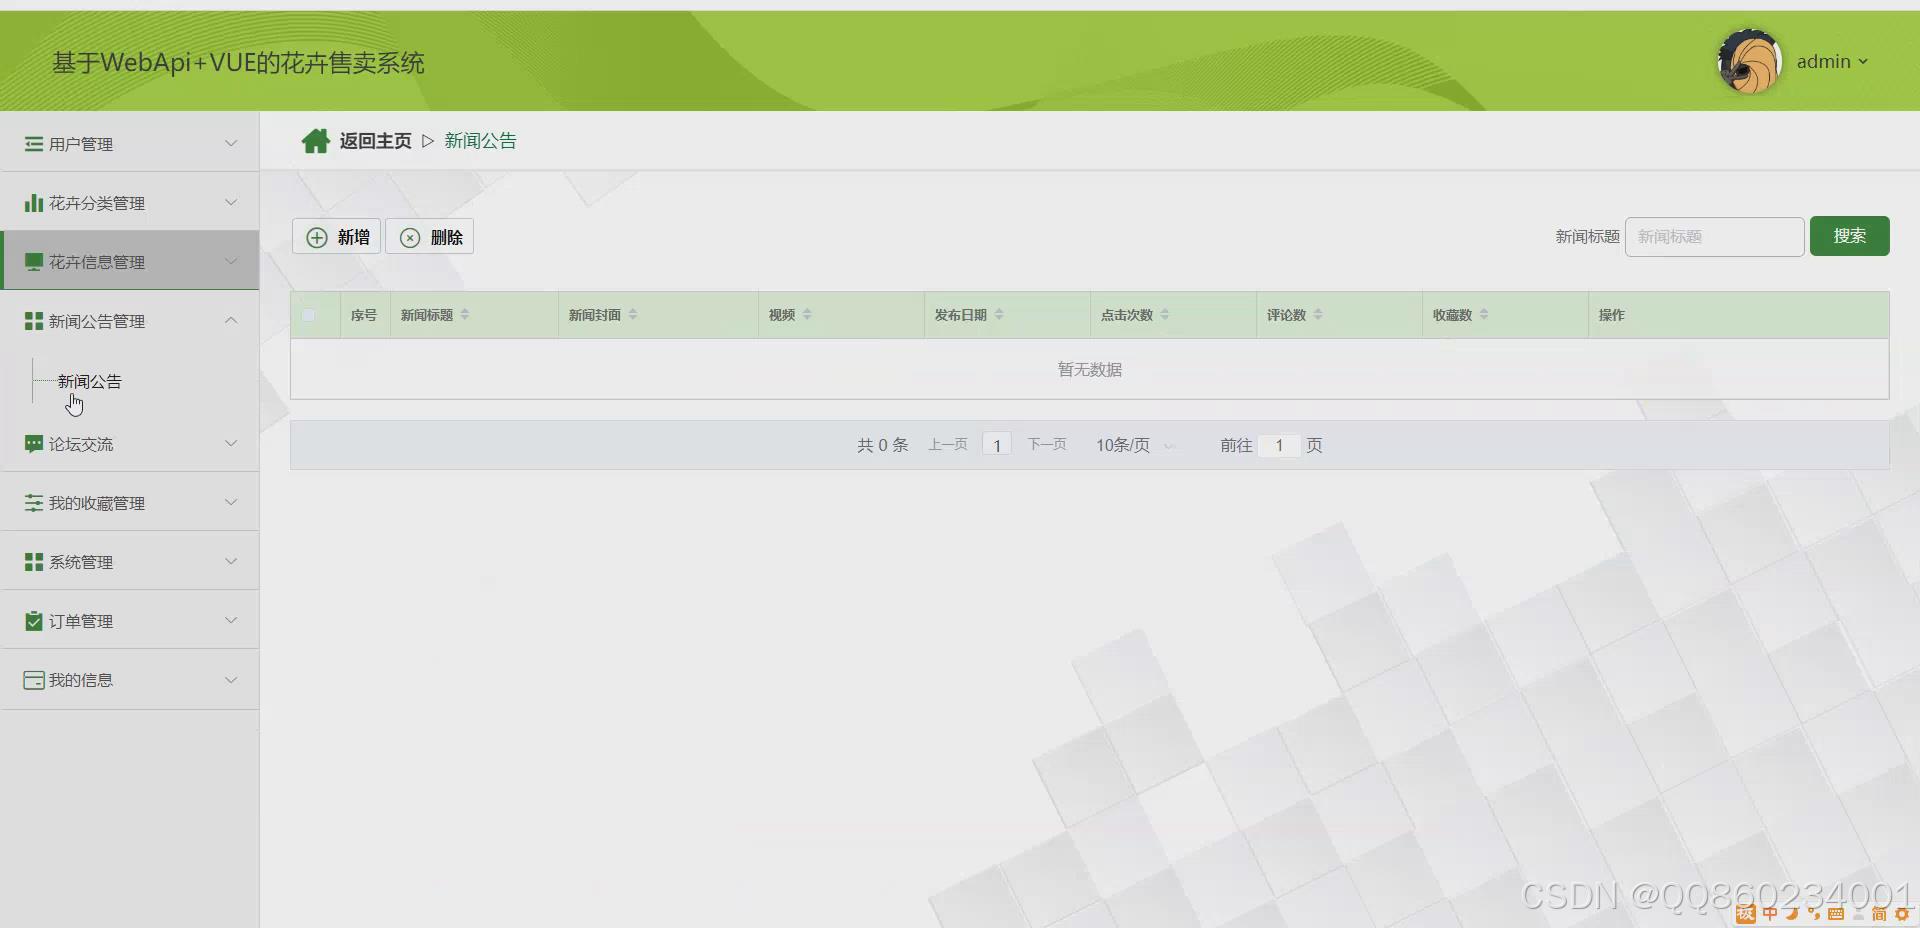
Task: Sort table by 新闻标题 column
Action: point(465,315)
